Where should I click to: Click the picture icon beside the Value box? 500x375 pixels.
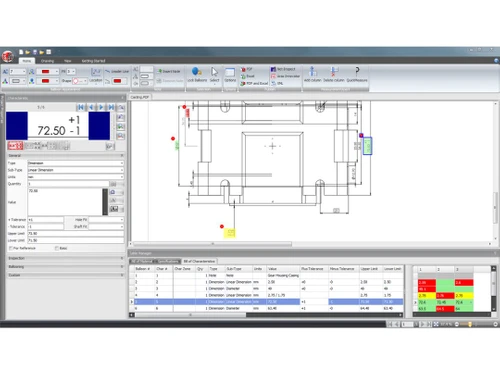(114, 209)
